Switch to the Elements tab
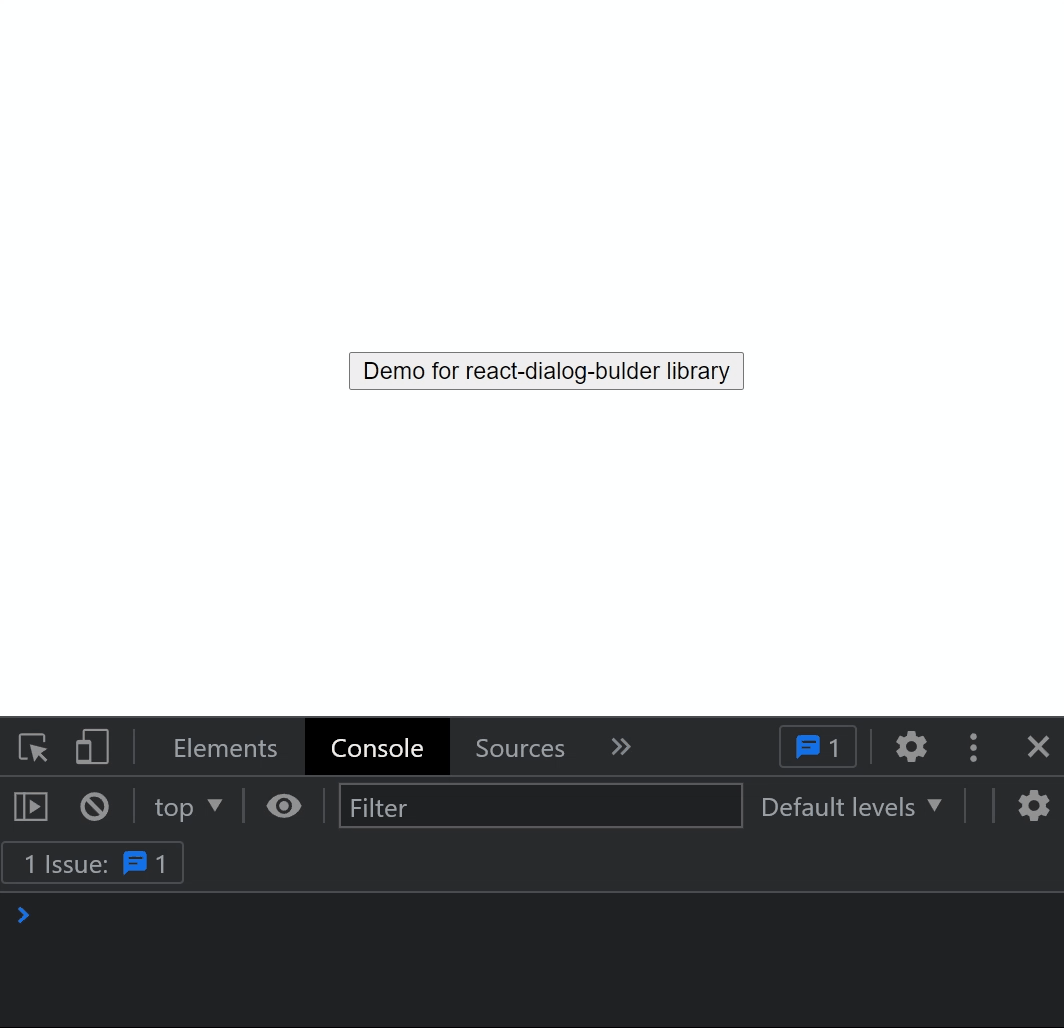 tap(225, 748)
